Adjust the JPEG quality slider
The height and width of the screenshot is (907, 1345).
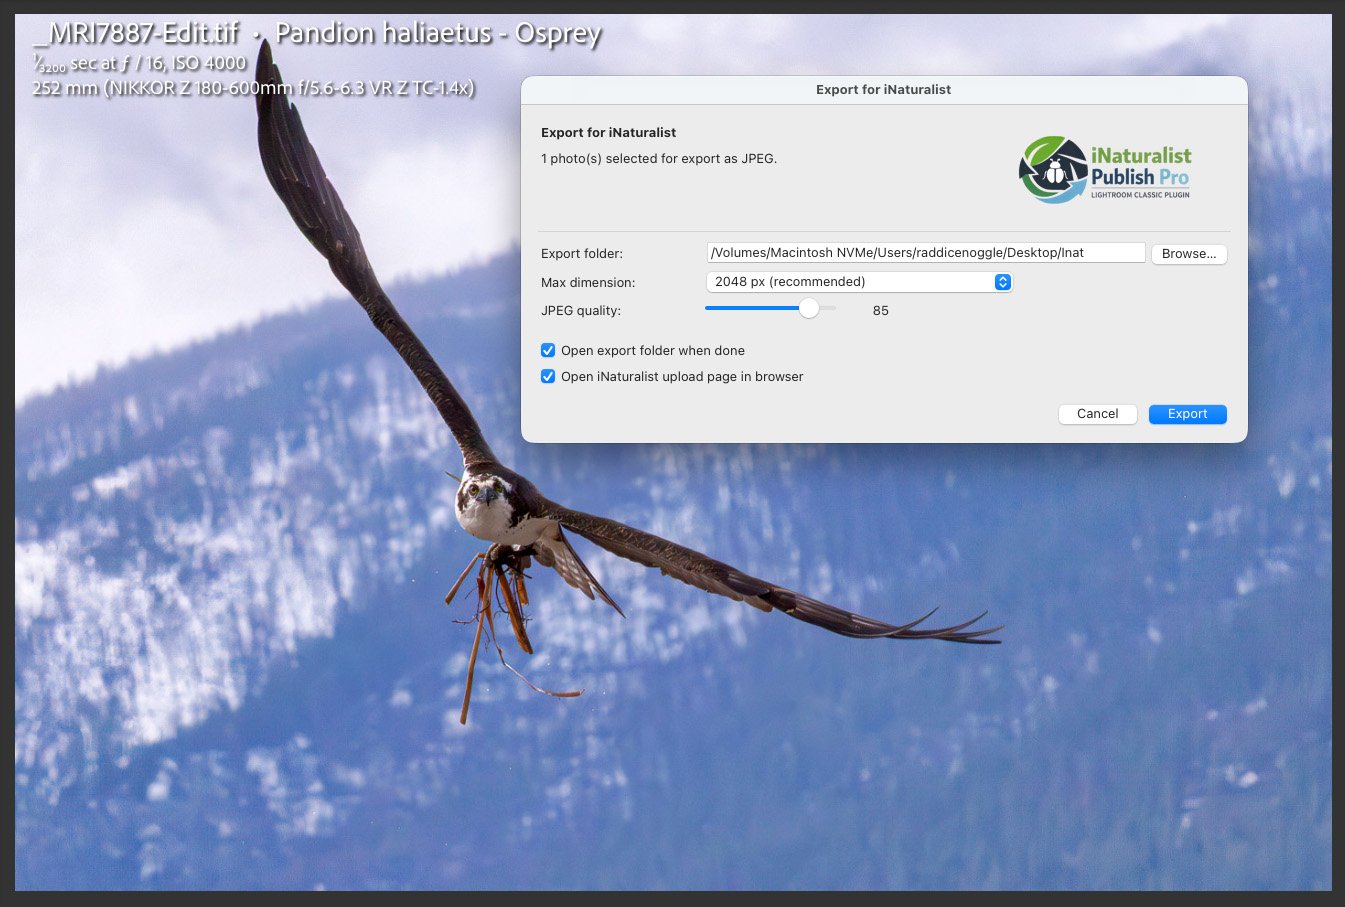pos(809,309)
